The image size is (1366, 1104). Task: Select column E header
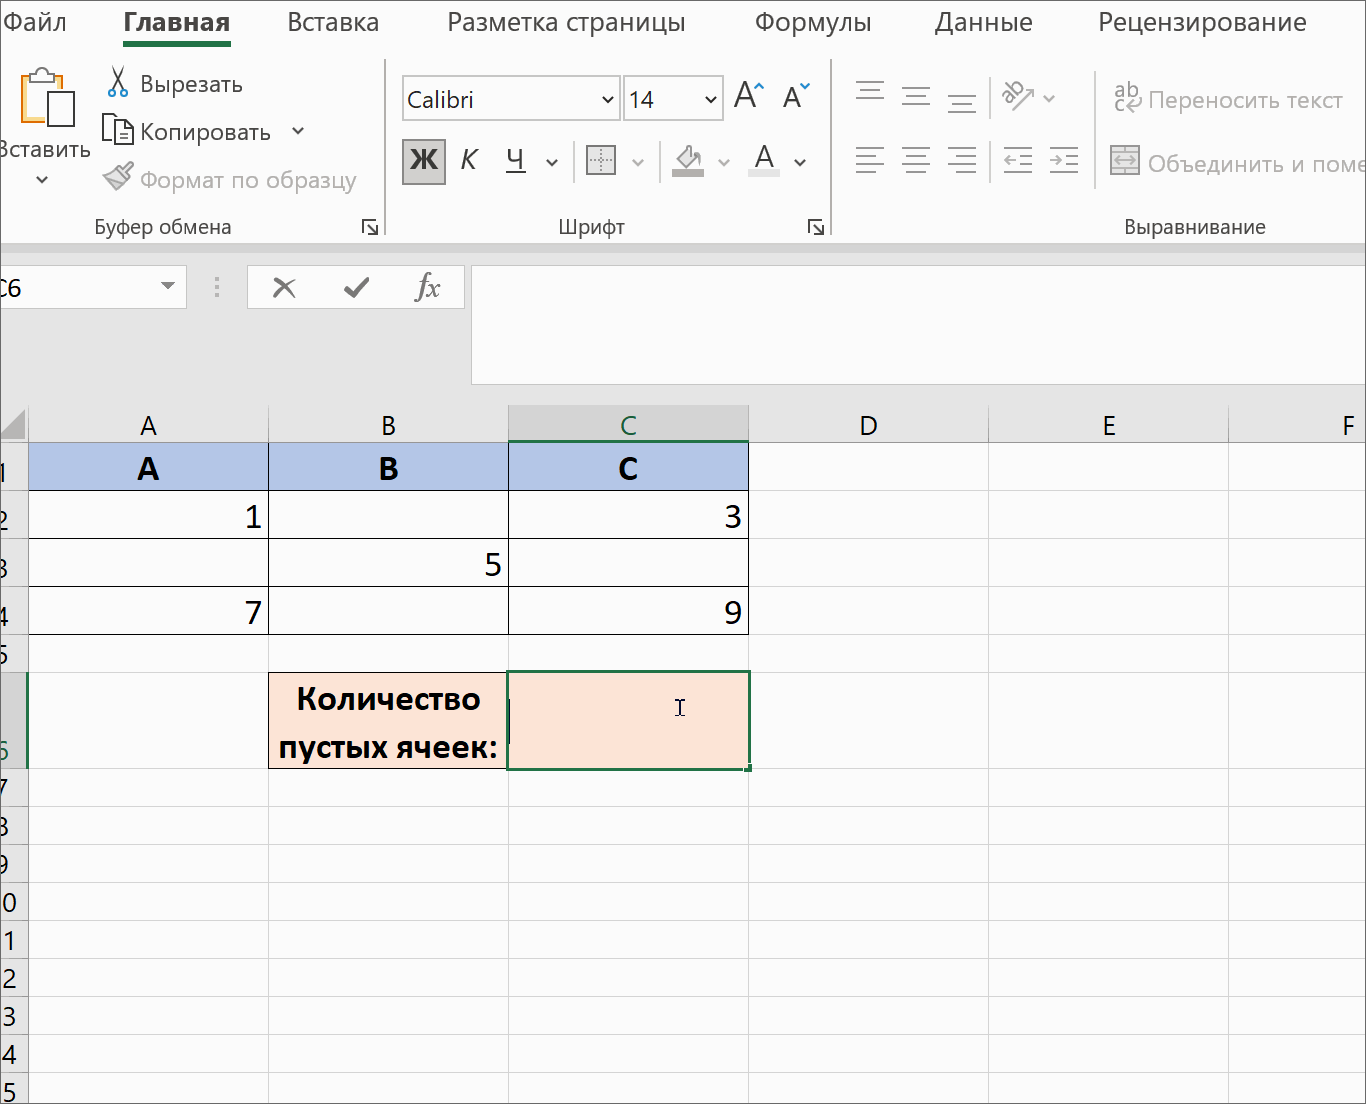coord(1108,425)
